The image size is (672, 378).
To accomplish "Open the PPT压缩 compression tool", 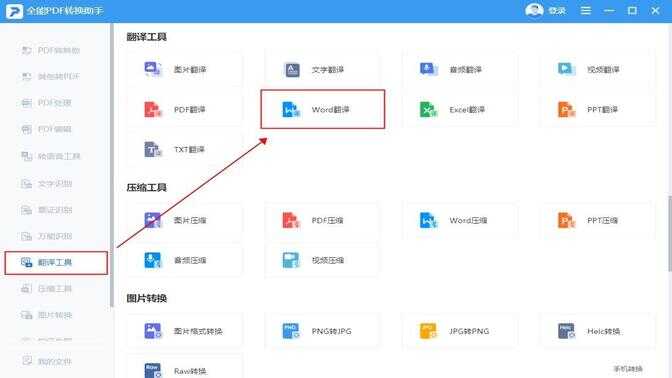I will click(598, 220).
